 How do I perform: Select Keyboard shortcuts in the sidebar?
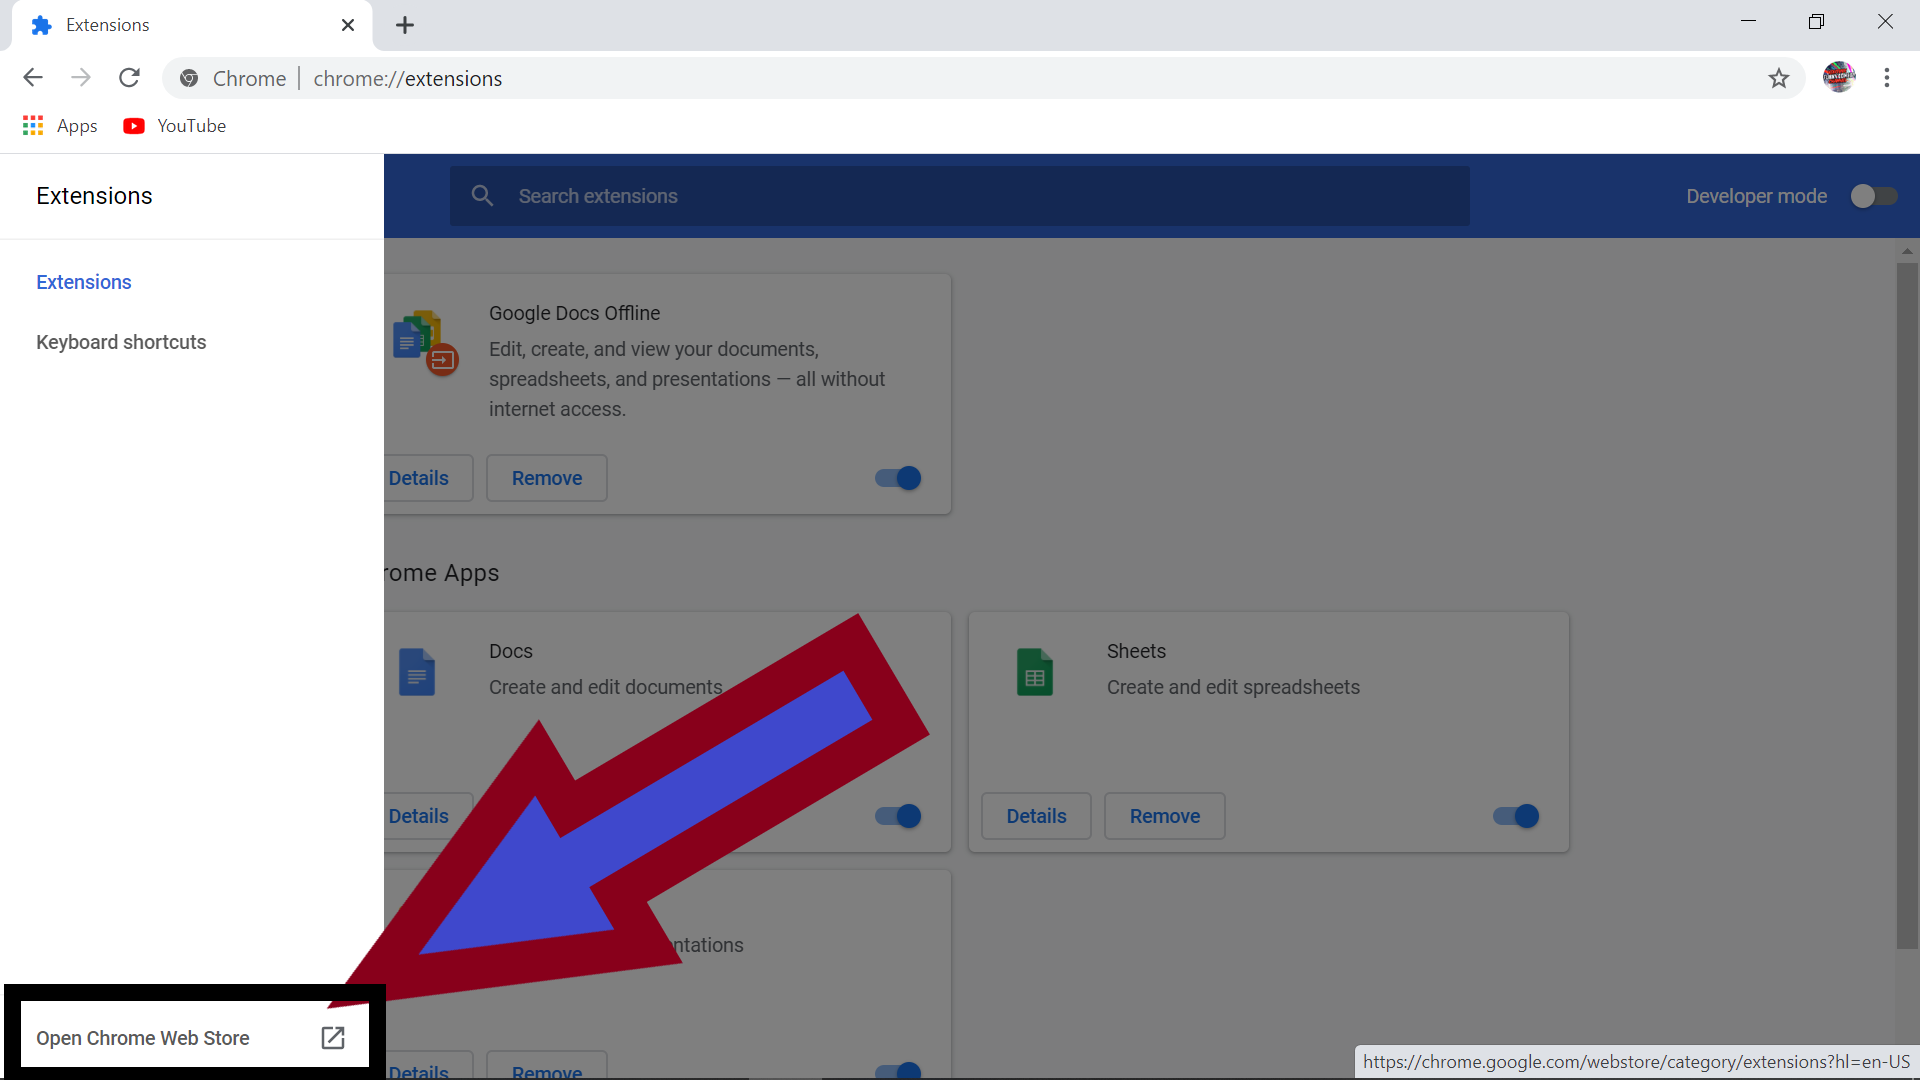coord(120,342)
